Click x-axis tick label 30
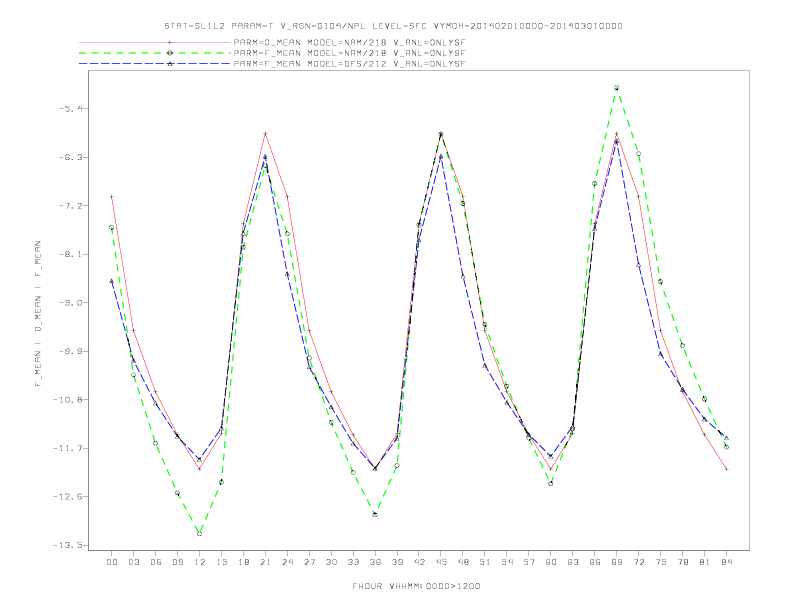The height and width of the screenshot is (612, 792). click(x=331, y=562)
